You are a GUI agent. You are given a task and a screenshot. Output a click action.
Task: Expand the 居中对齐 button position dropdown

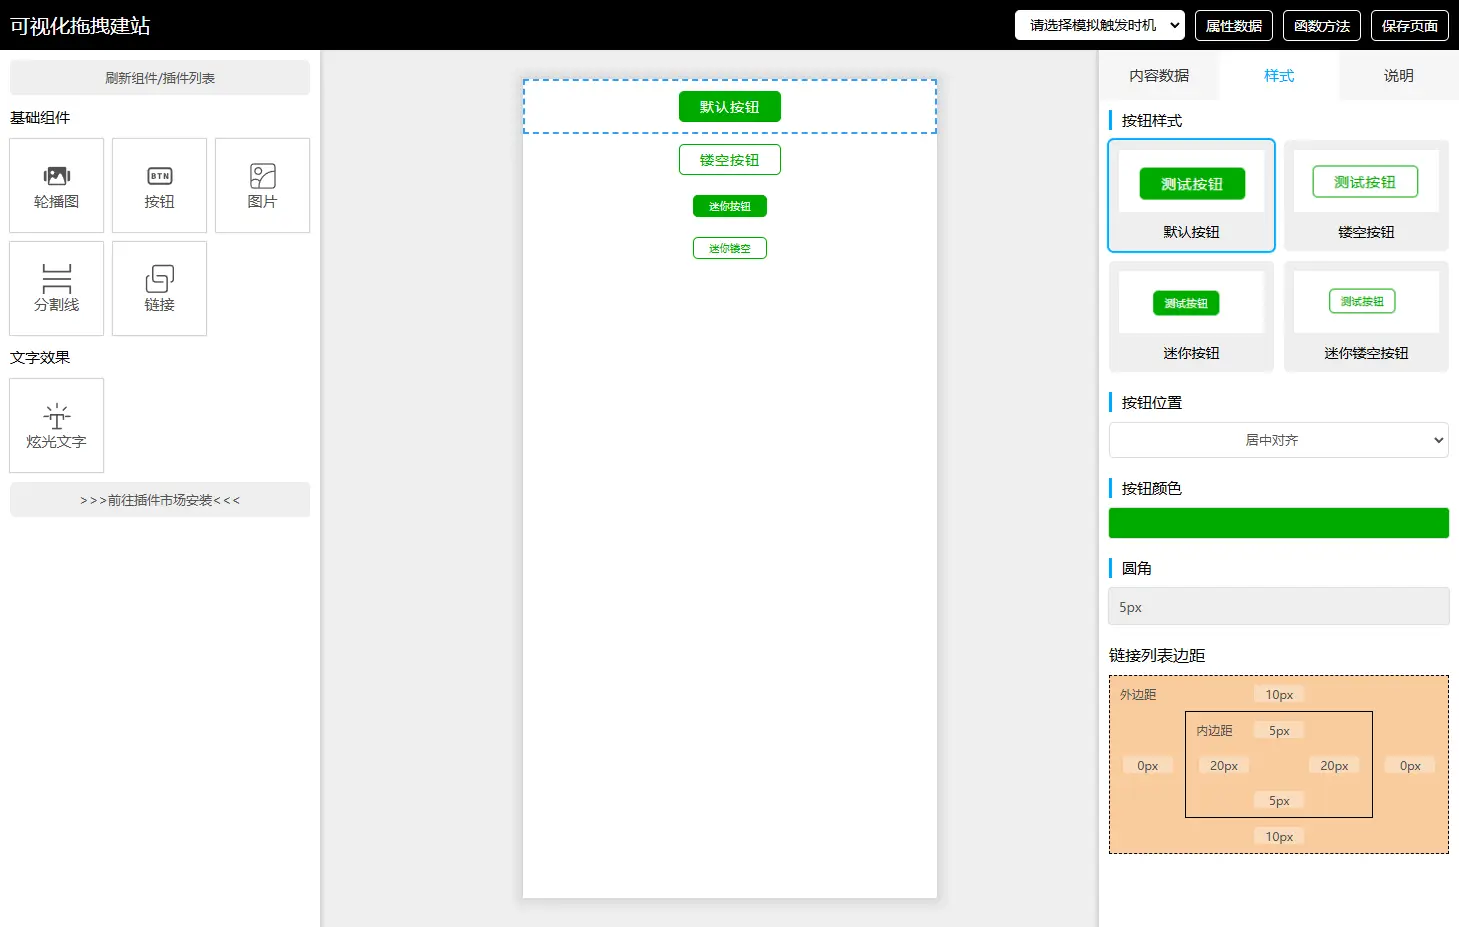click(1278, 440)
